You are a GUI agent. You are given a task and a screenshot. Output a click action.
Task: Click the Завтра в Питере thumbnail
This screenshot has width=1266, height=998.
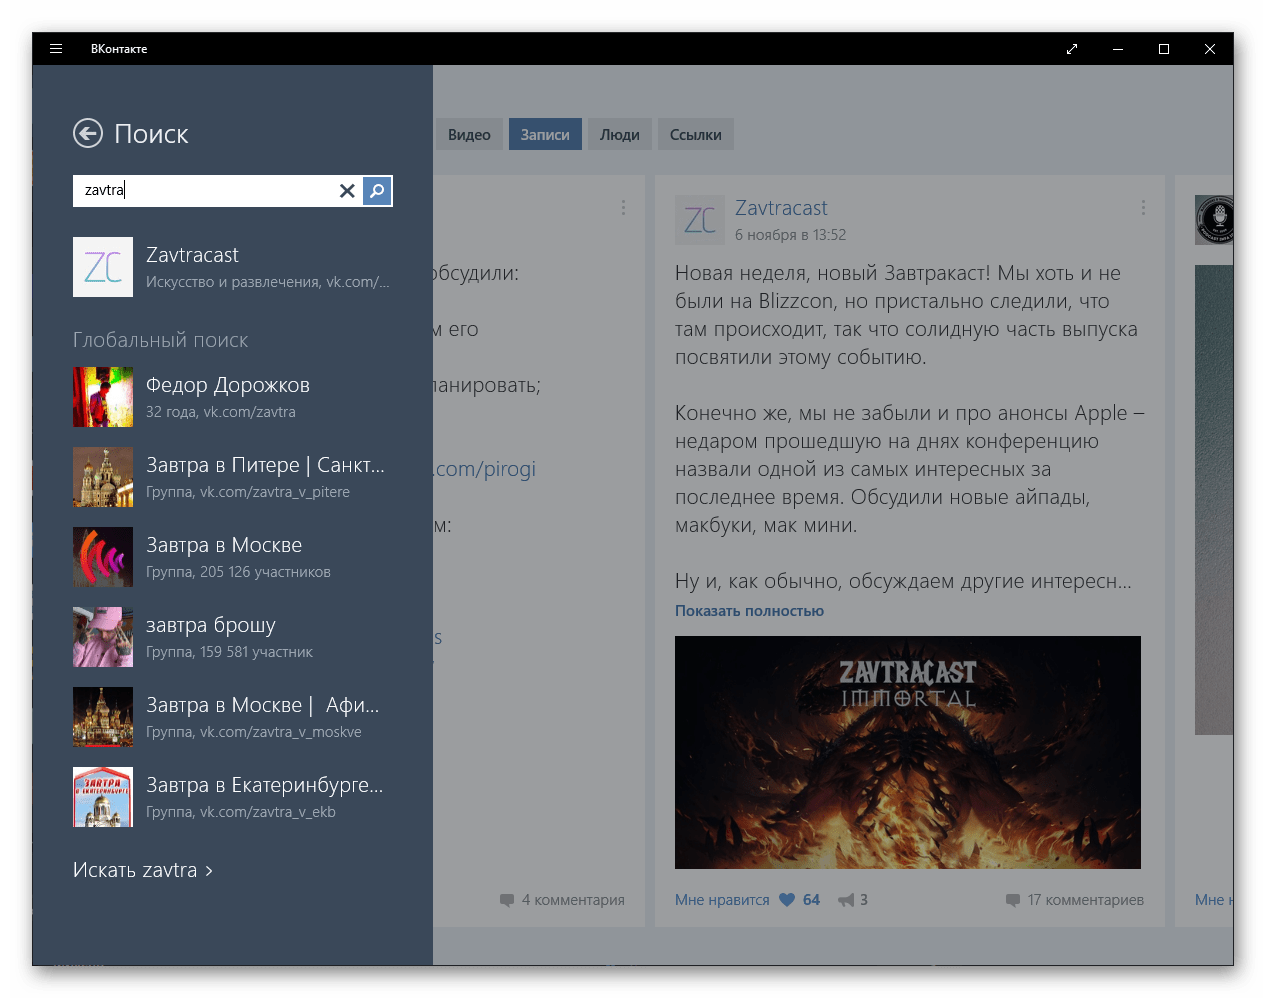(103, 477)
